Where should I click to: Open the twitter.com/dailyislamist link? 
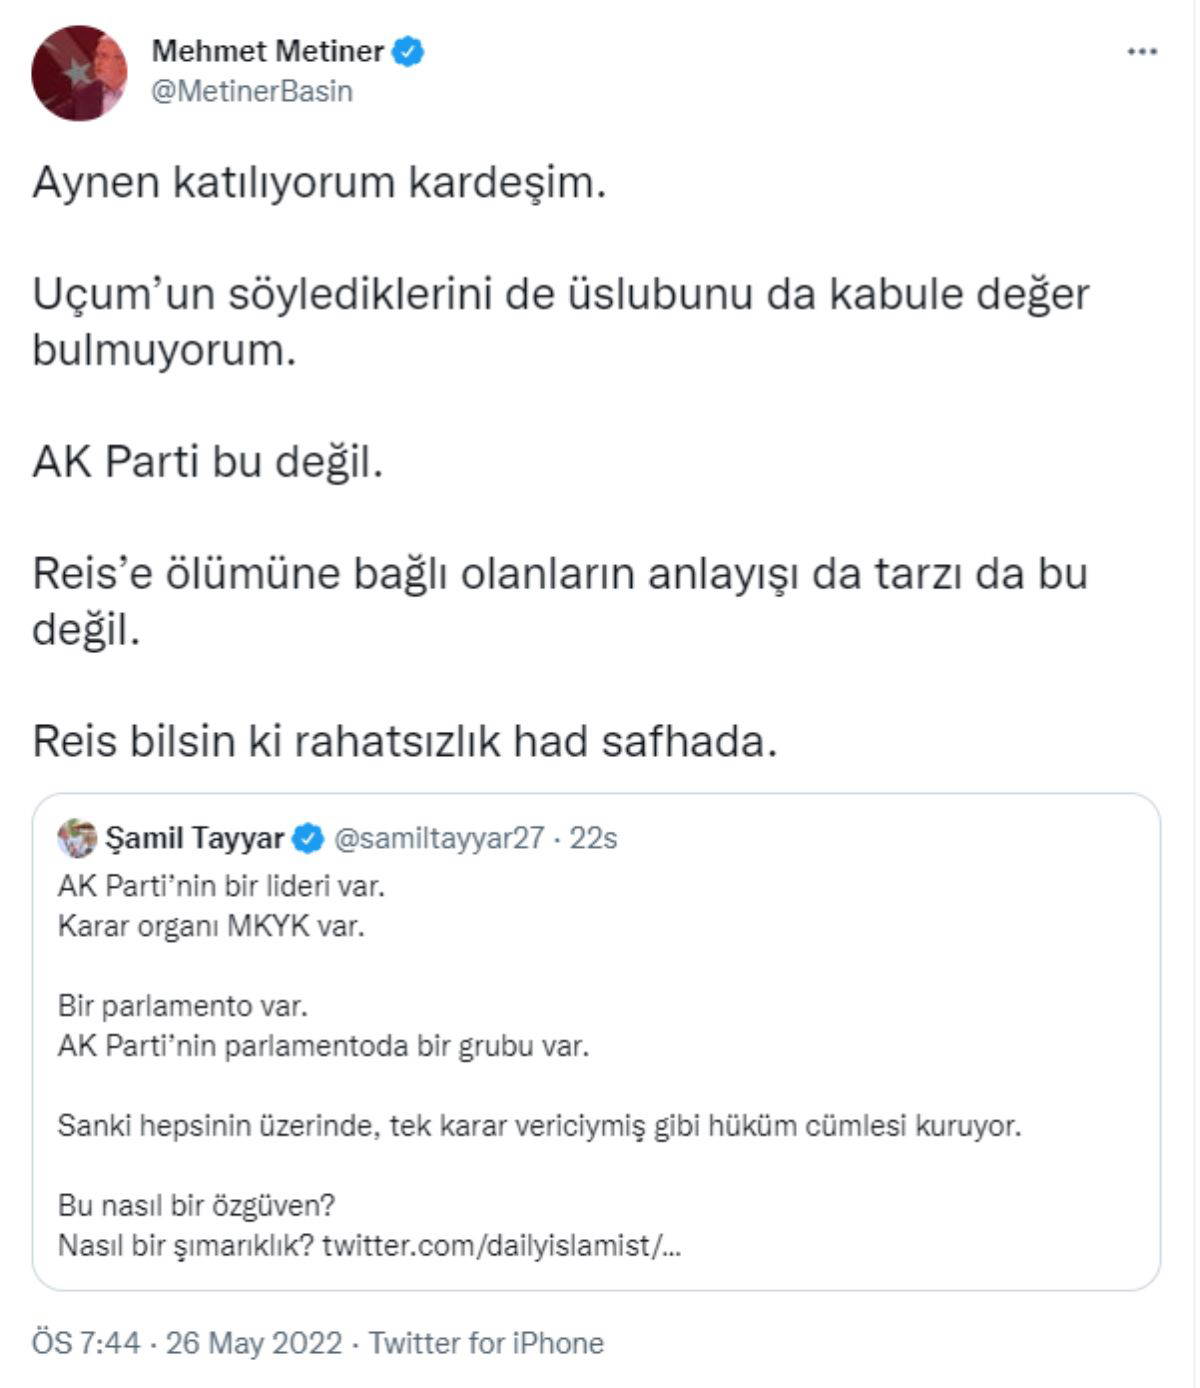tap(502, 1246)
